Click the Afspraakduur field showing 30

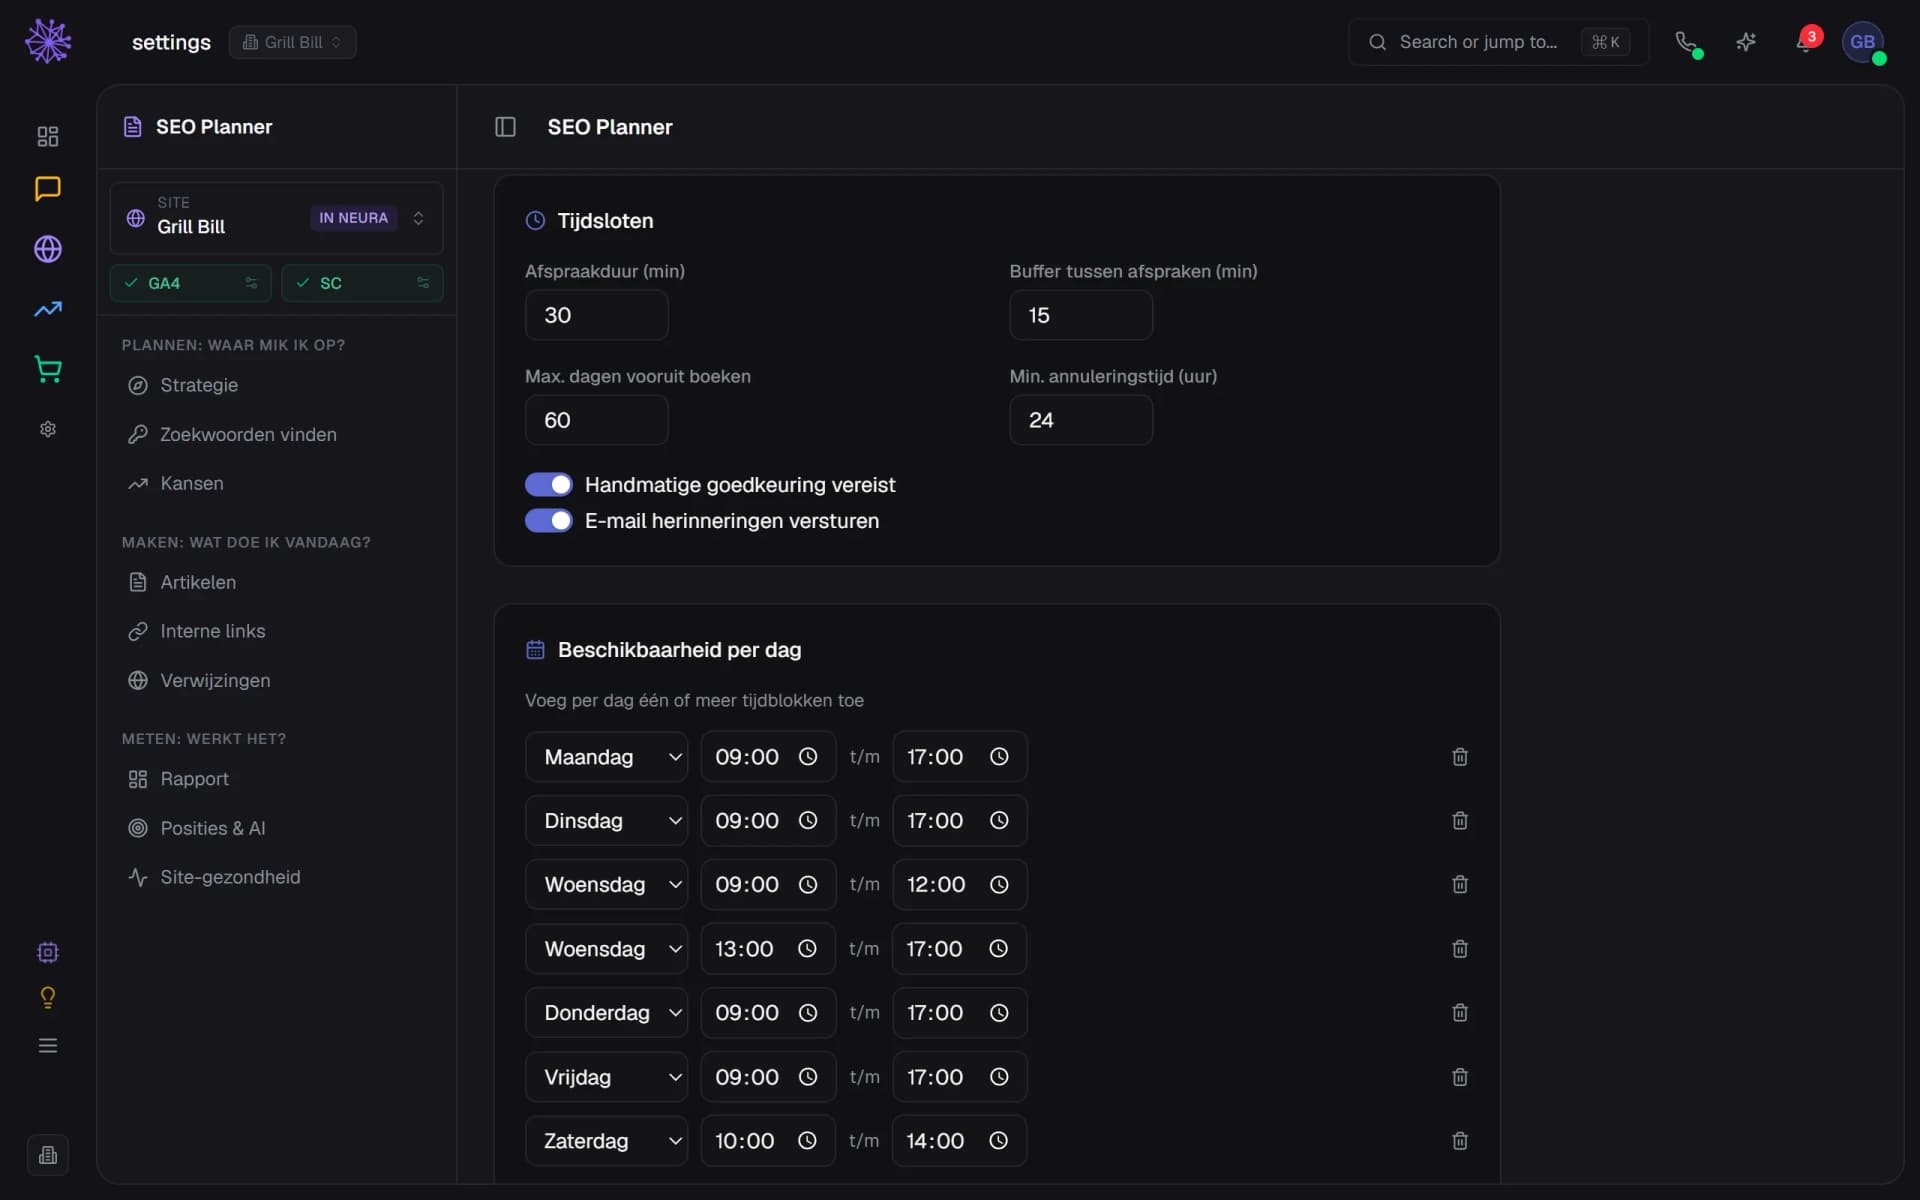[x=597, y=315]
